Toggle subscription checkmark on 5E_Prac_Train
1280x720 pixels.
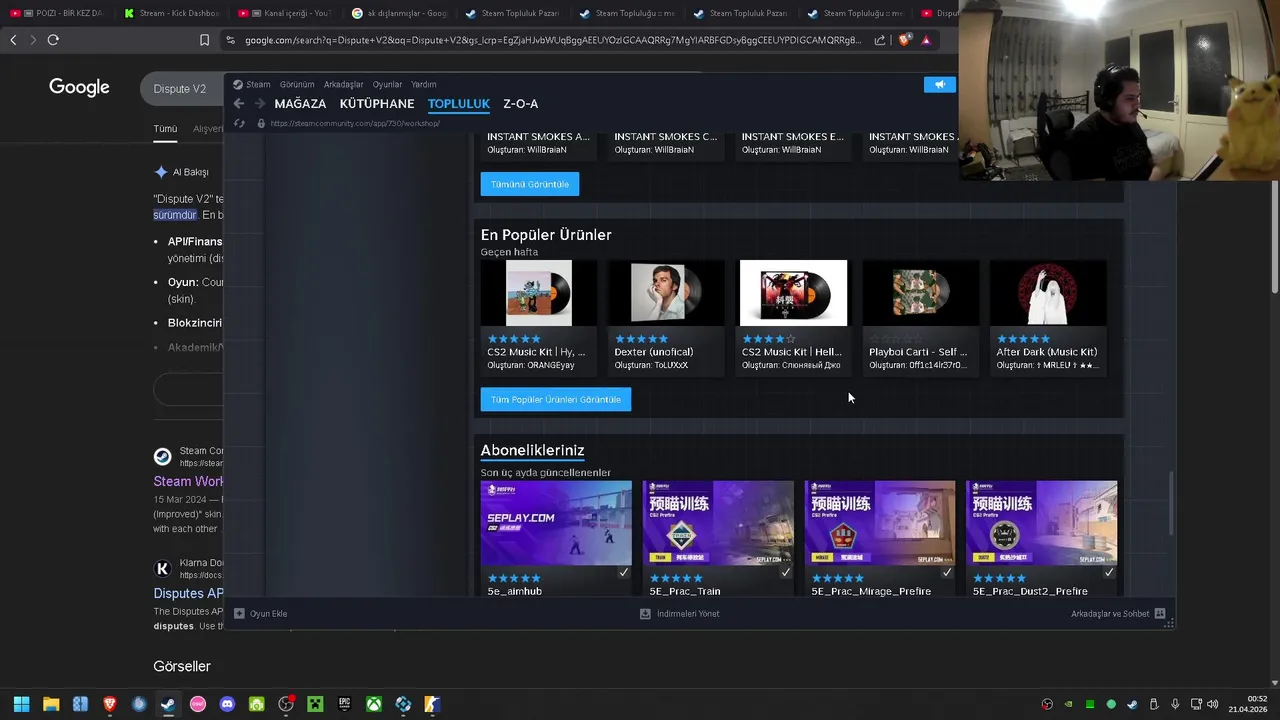(x=785, y=573)
